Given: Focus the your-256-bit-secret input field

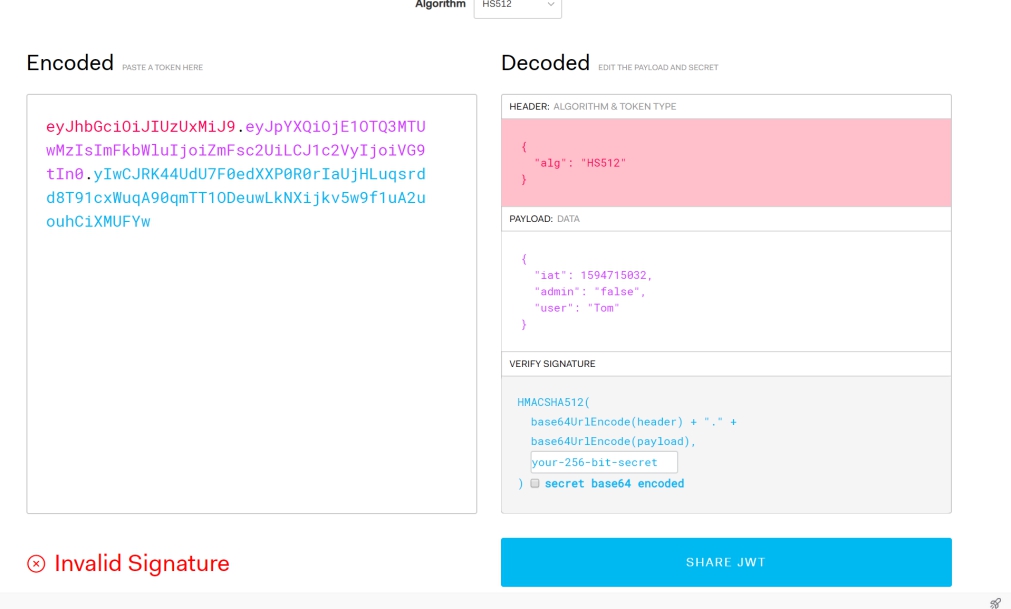Looking at the screenshot, I should pyautogui.click(x=604, y=462).
